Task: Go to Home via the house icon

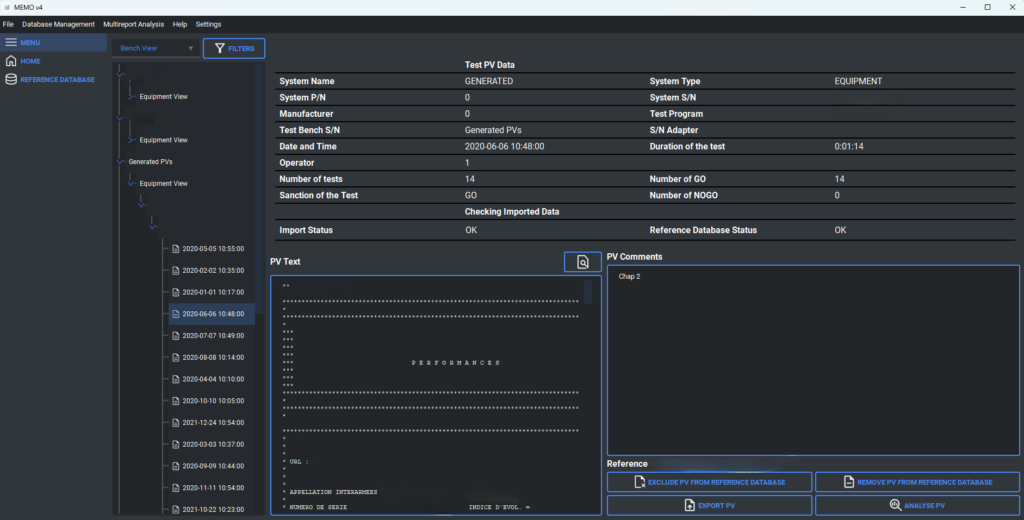Action: pos(11,61)
